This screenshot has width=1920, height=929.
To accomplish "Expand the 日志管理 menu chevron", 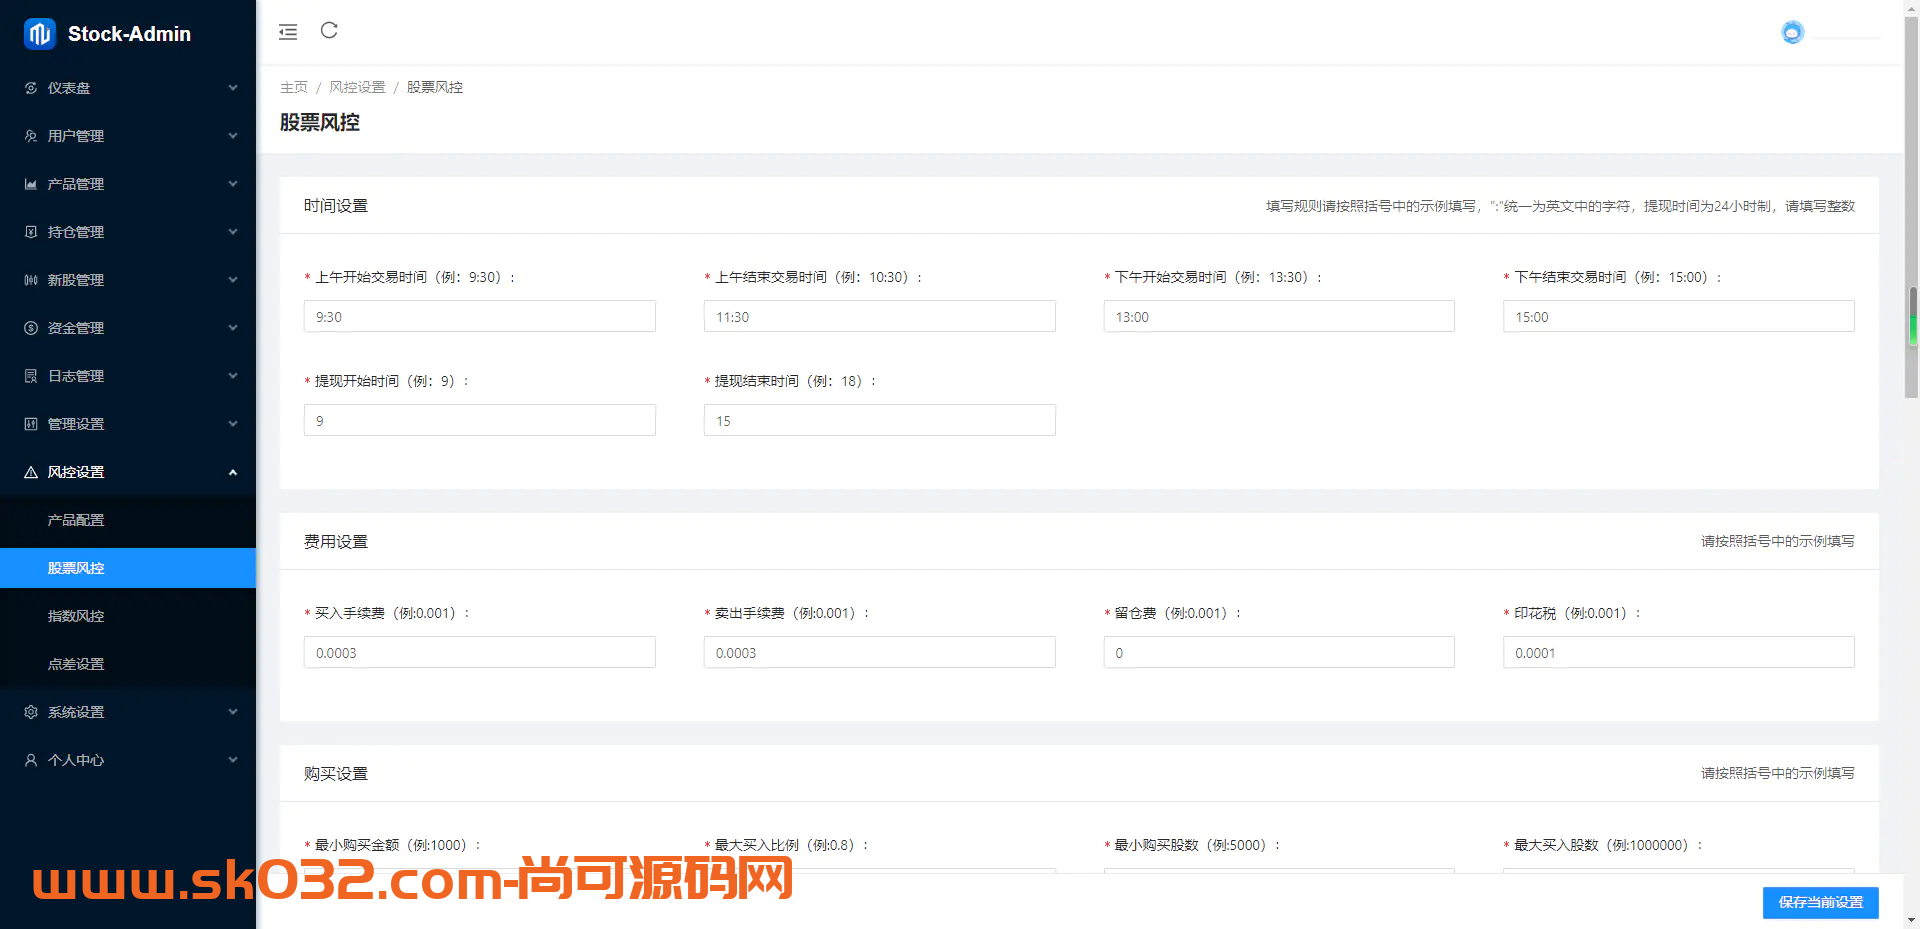I will pos(233,376).
